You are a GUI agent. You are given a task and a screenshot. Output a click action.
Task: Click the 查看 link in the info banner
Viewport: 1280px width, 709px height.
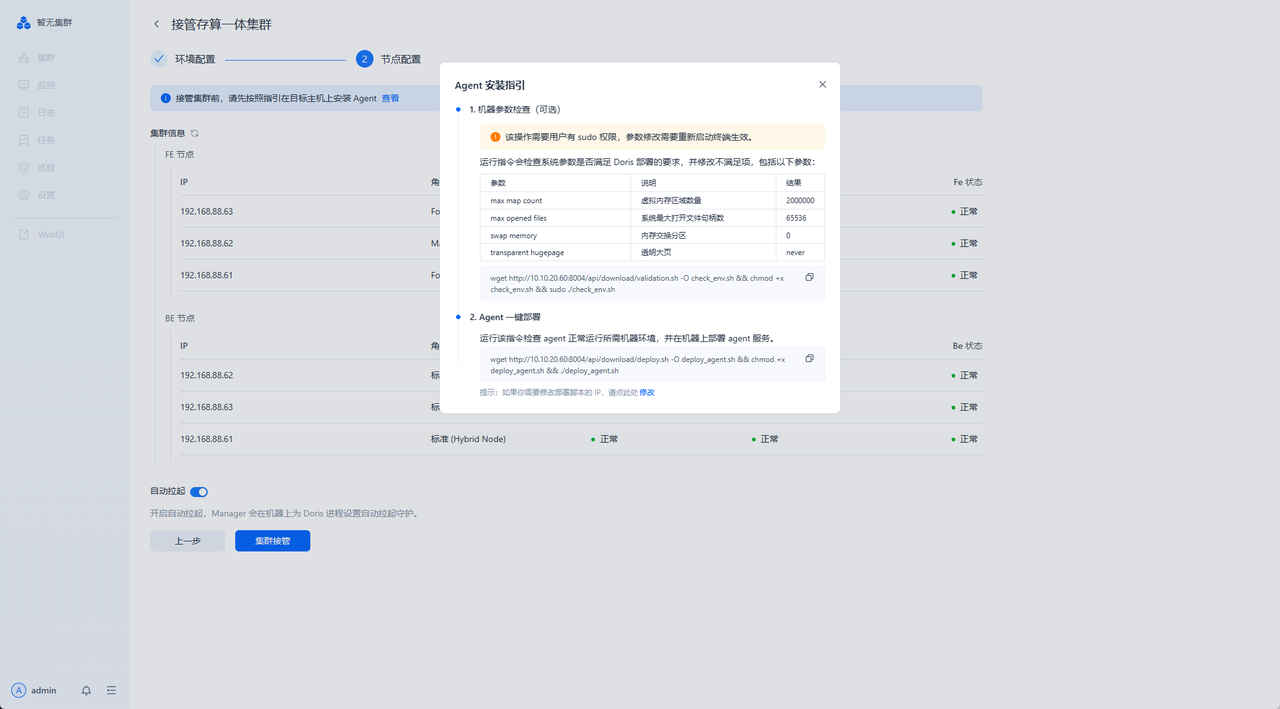pos(390,98)
